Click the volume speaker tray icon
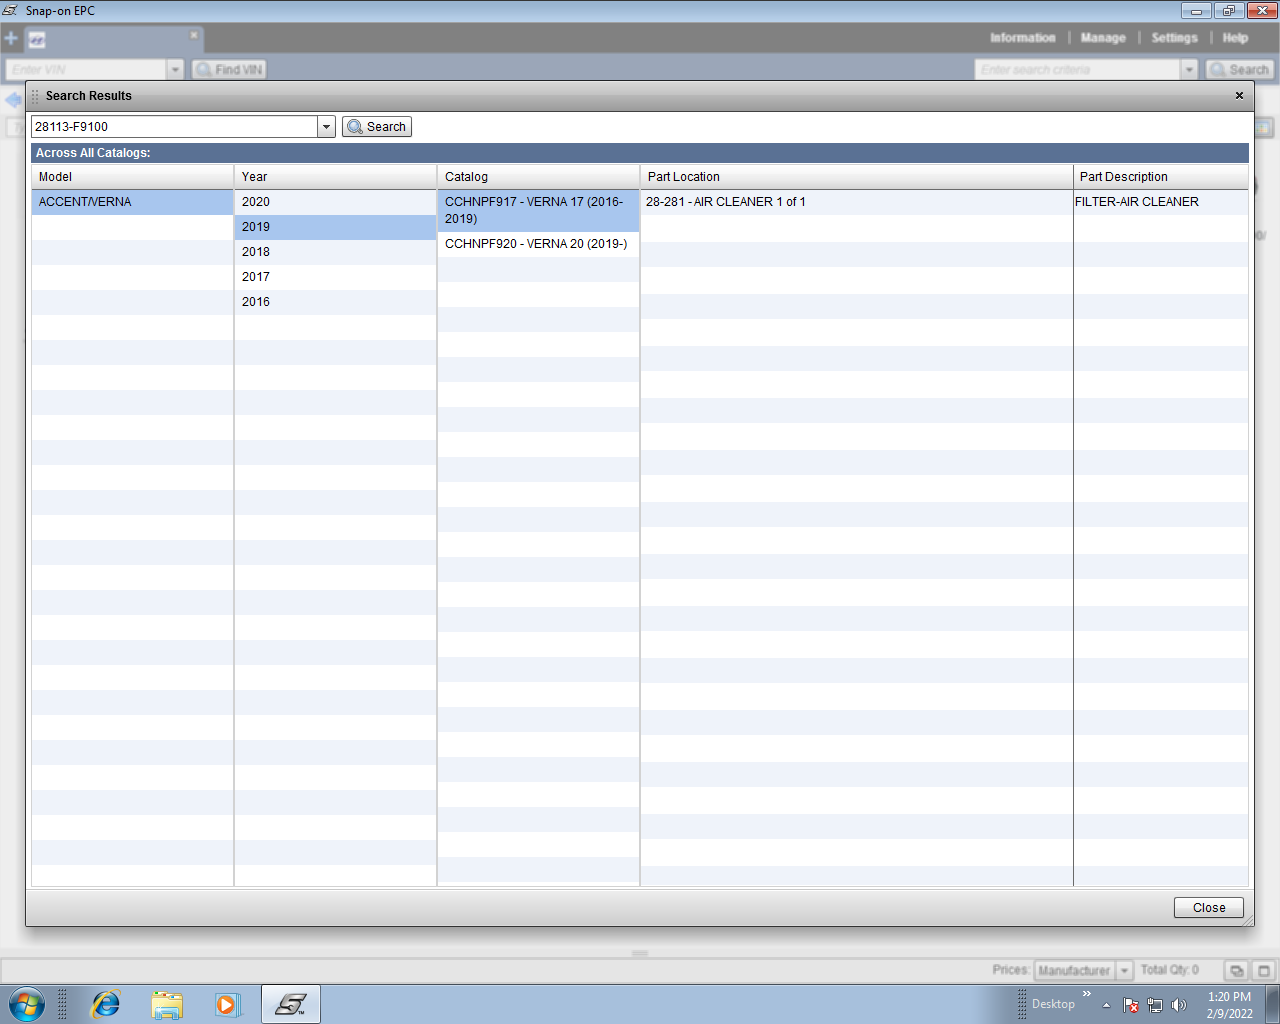 [1179, 1005]
